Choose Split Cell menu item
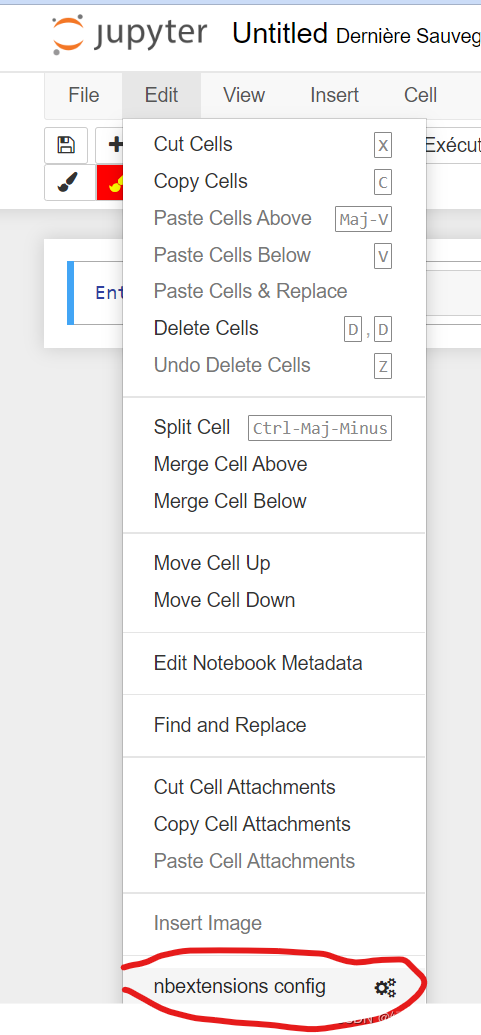This screenshot has height=1035, width=481. (274, 427)
